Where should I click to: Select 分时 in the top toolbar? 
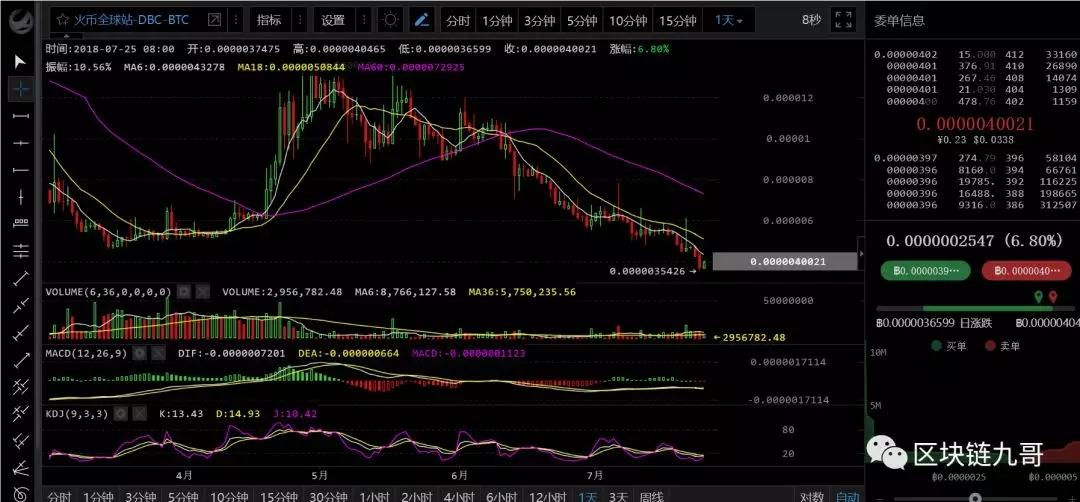click(x=458, y=21)
